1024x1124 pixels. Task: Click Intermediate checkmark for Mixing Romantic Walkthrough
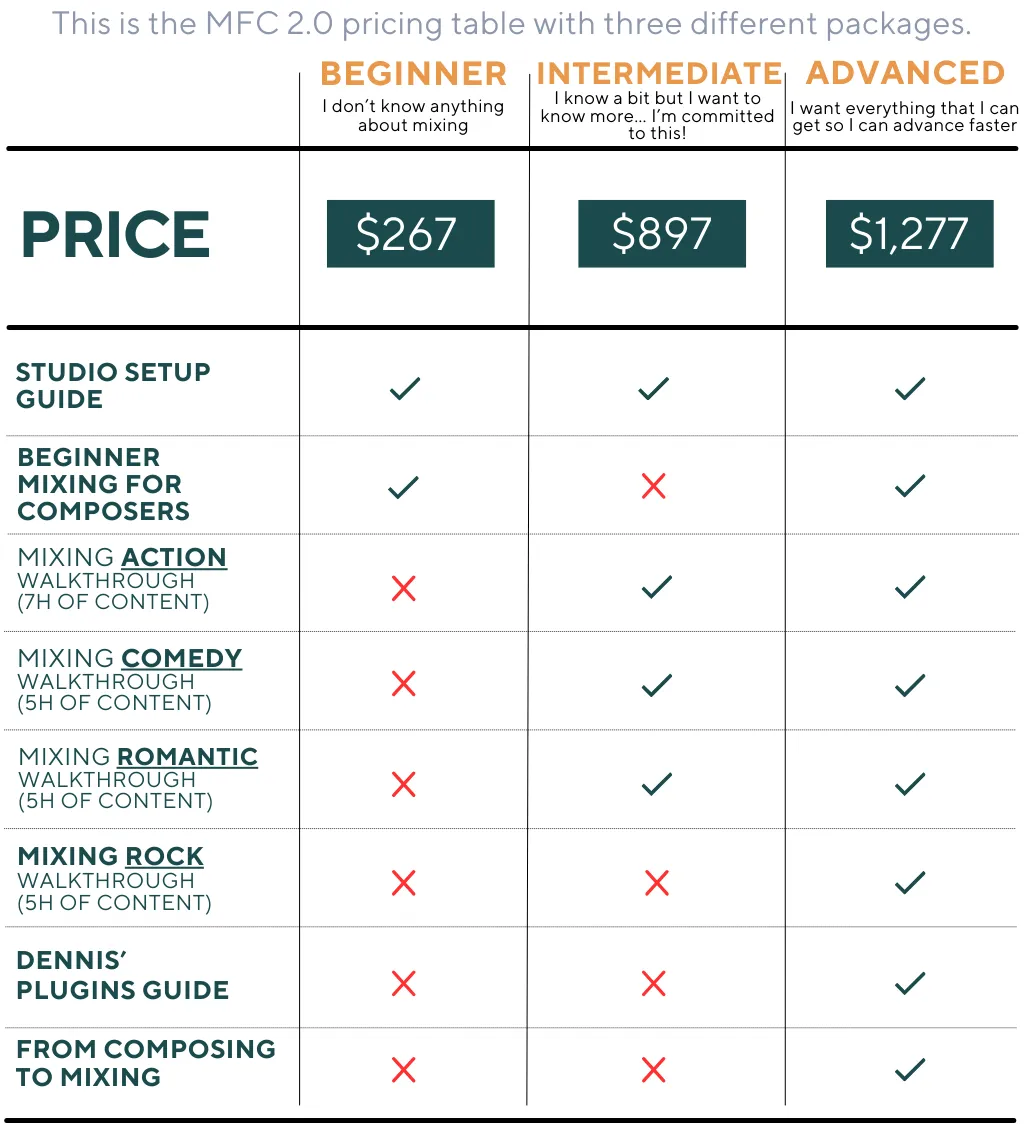click(x=657, y=784)
